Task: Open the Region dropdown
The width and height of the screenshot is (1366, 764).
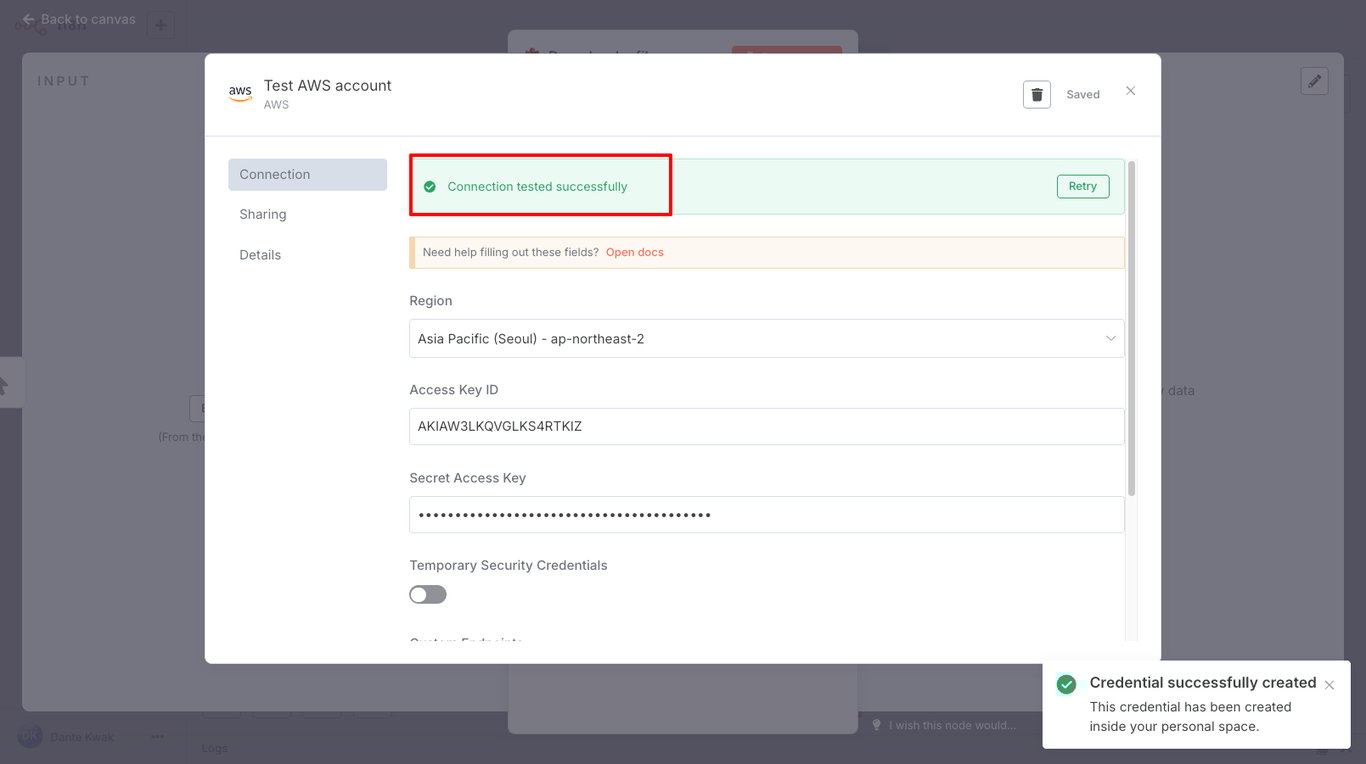Action: 767,339
